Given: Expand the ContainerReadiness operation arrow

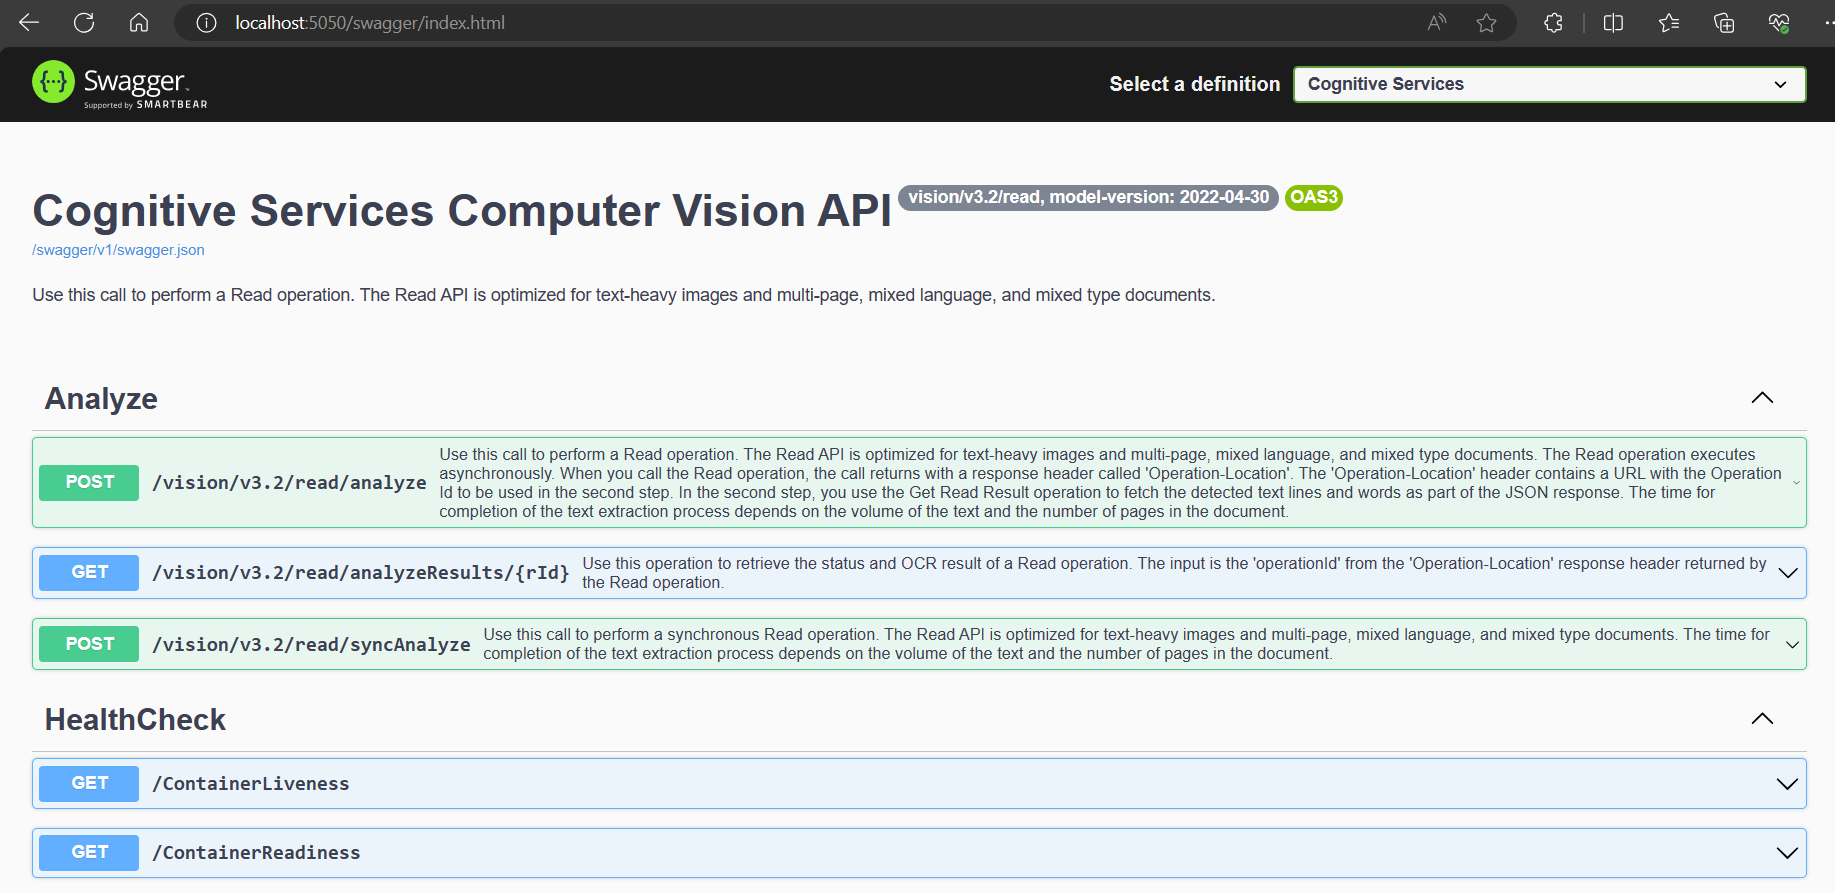Looking at the screenshot, I should [1787, 853].
